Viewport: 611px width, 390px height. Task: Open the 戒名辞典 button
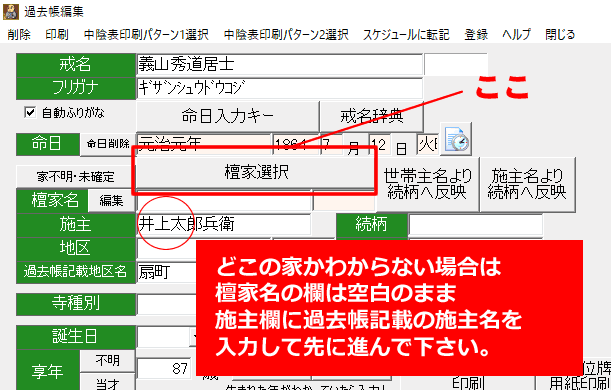(372, 116)
